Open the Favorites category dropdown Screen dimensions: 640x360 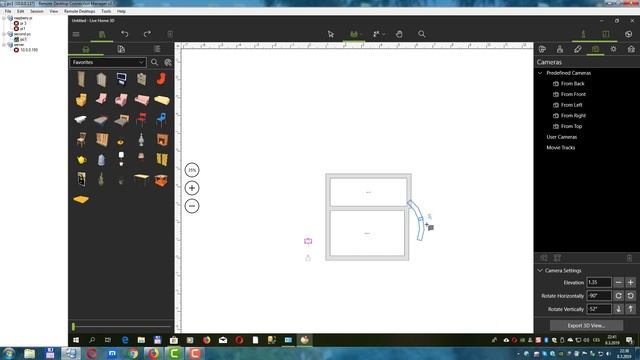(x=108, y=62)
